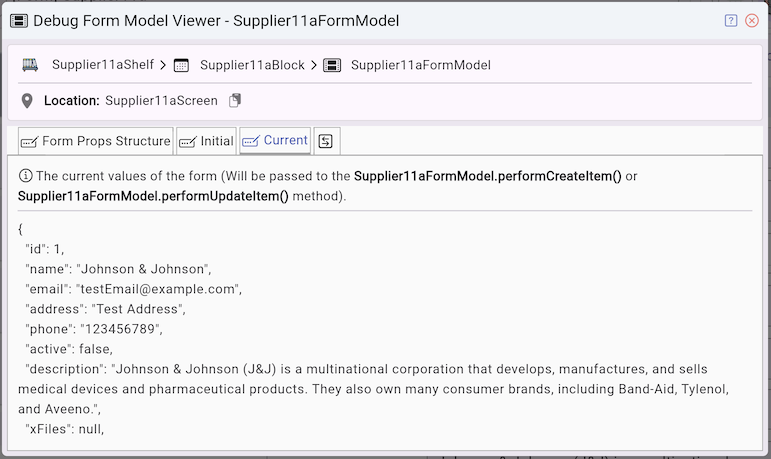Click the info icon beside the description
Viewport: 771px width, 459px height.
click(25, 176)
